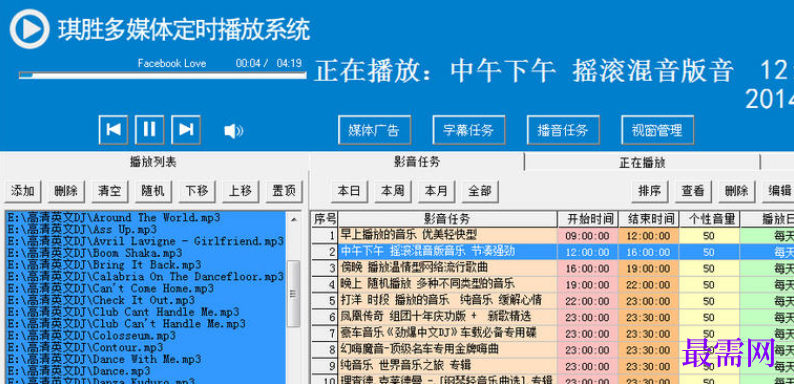
Task: Select task 中午下午 摇滚混音版音乐
Action: point(448,252)
